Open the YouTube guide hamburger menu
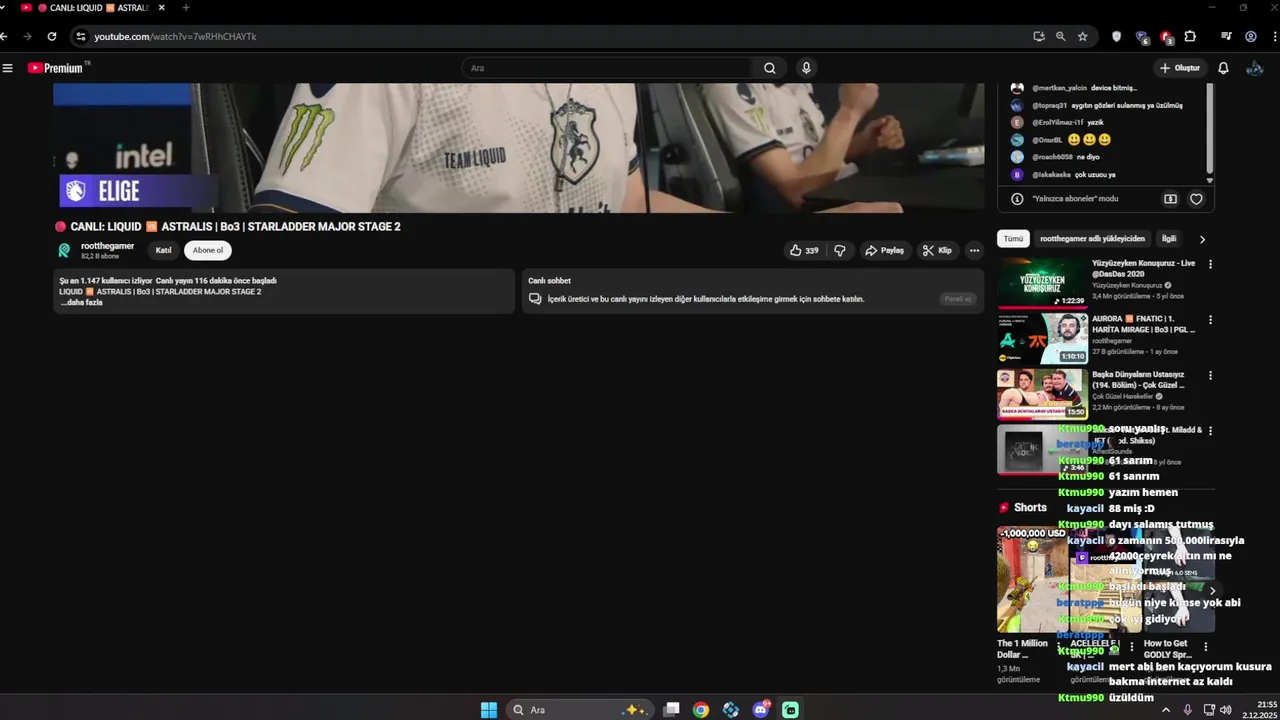1280x720 pixels. click(x=8, y=68)
